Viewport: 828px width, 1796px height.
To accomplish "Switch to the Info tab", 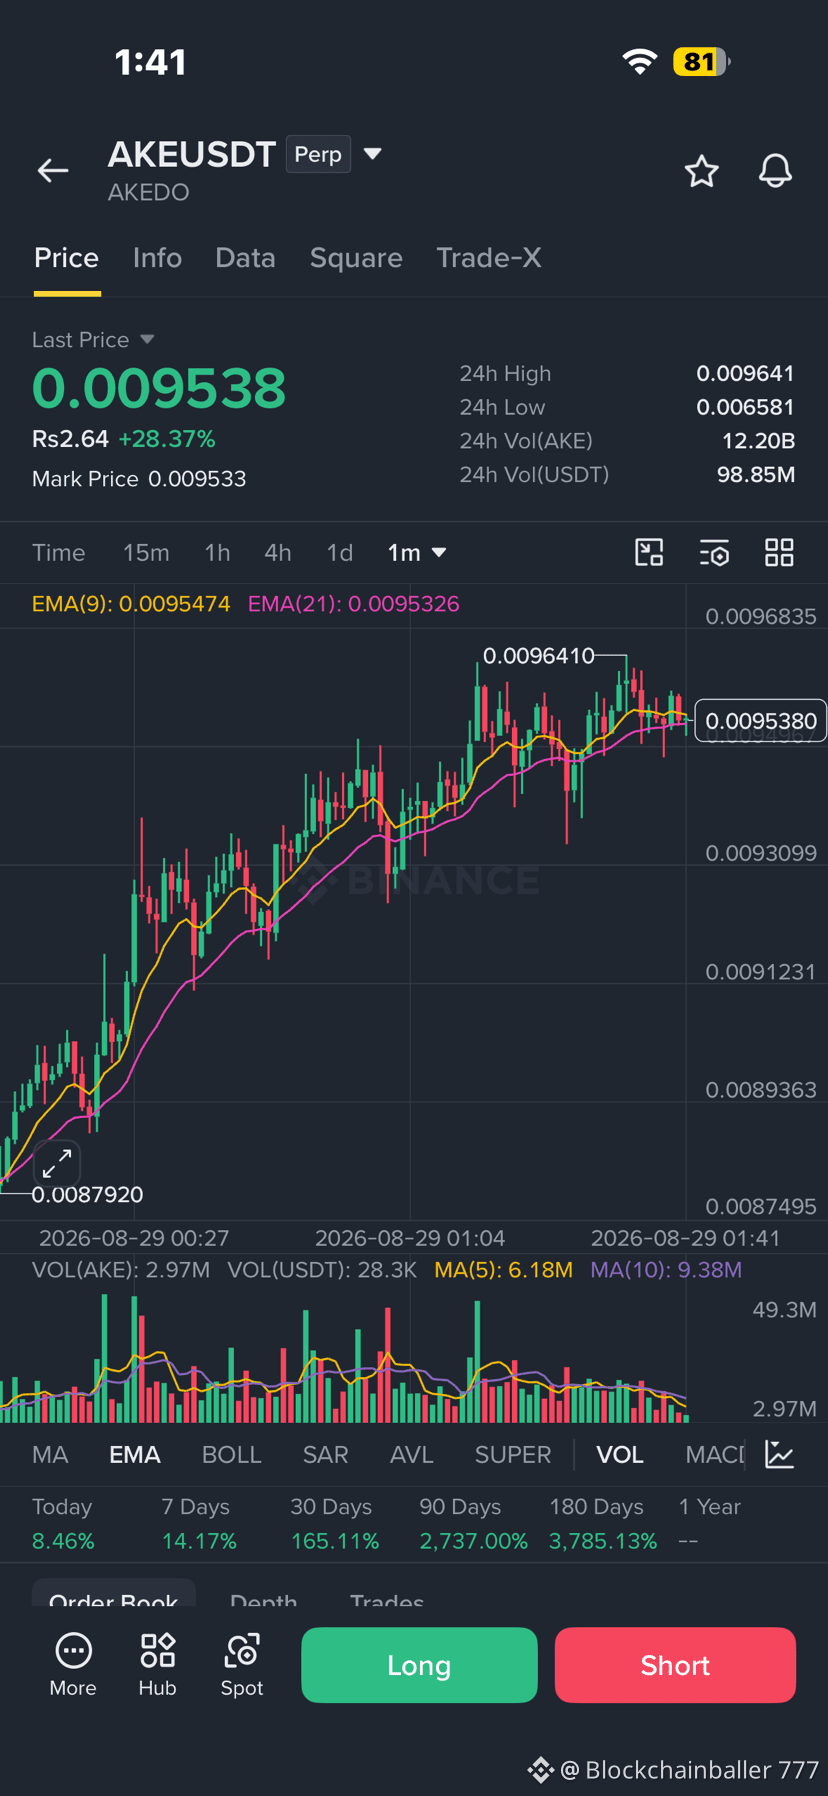I will tap(157, 258).
